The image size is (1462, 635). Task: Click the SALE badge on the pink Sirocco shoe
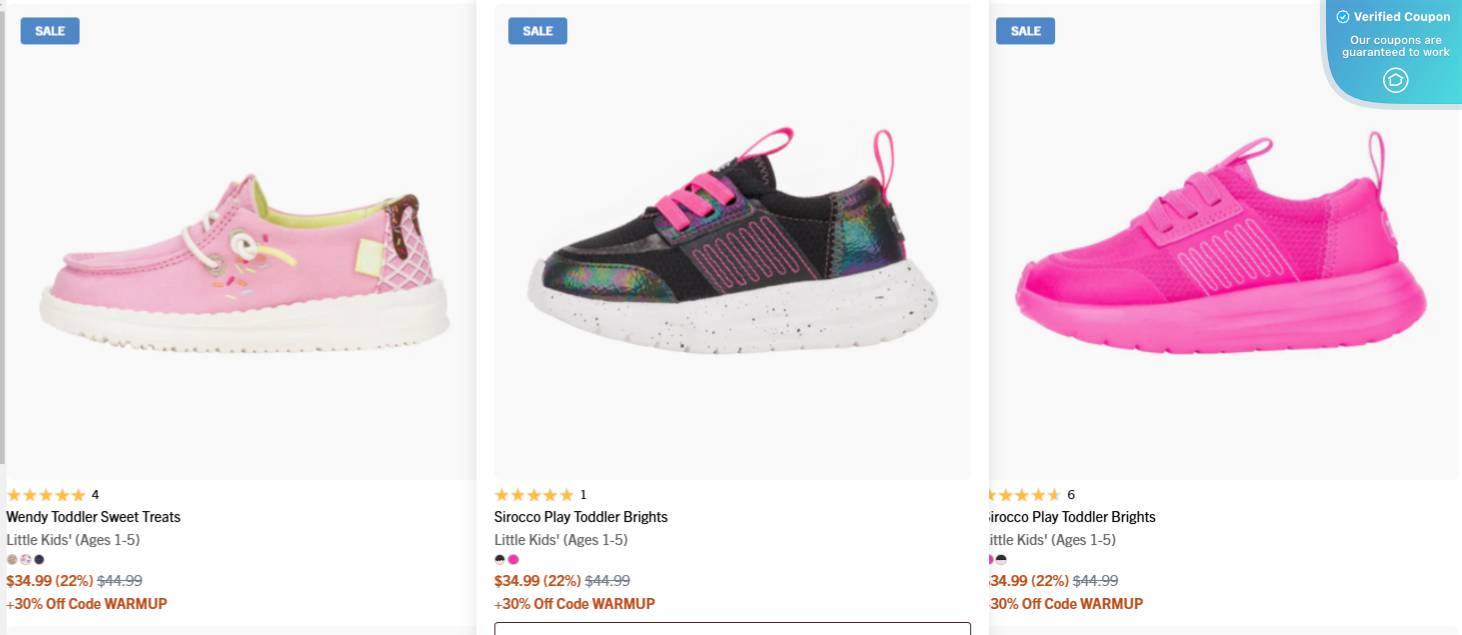(1025, 31)
